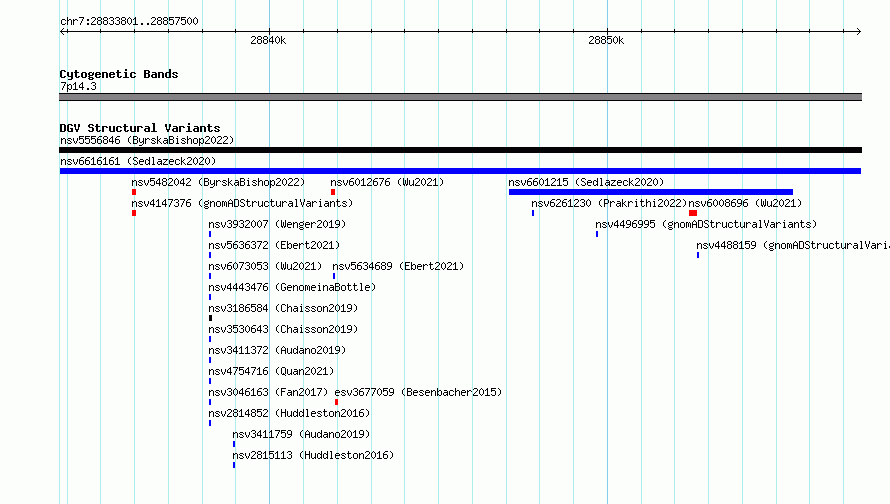Select the long blue nsv6616161 bar
The width and height of the screenshot is (890, 504).
click(x=460, y=171)
